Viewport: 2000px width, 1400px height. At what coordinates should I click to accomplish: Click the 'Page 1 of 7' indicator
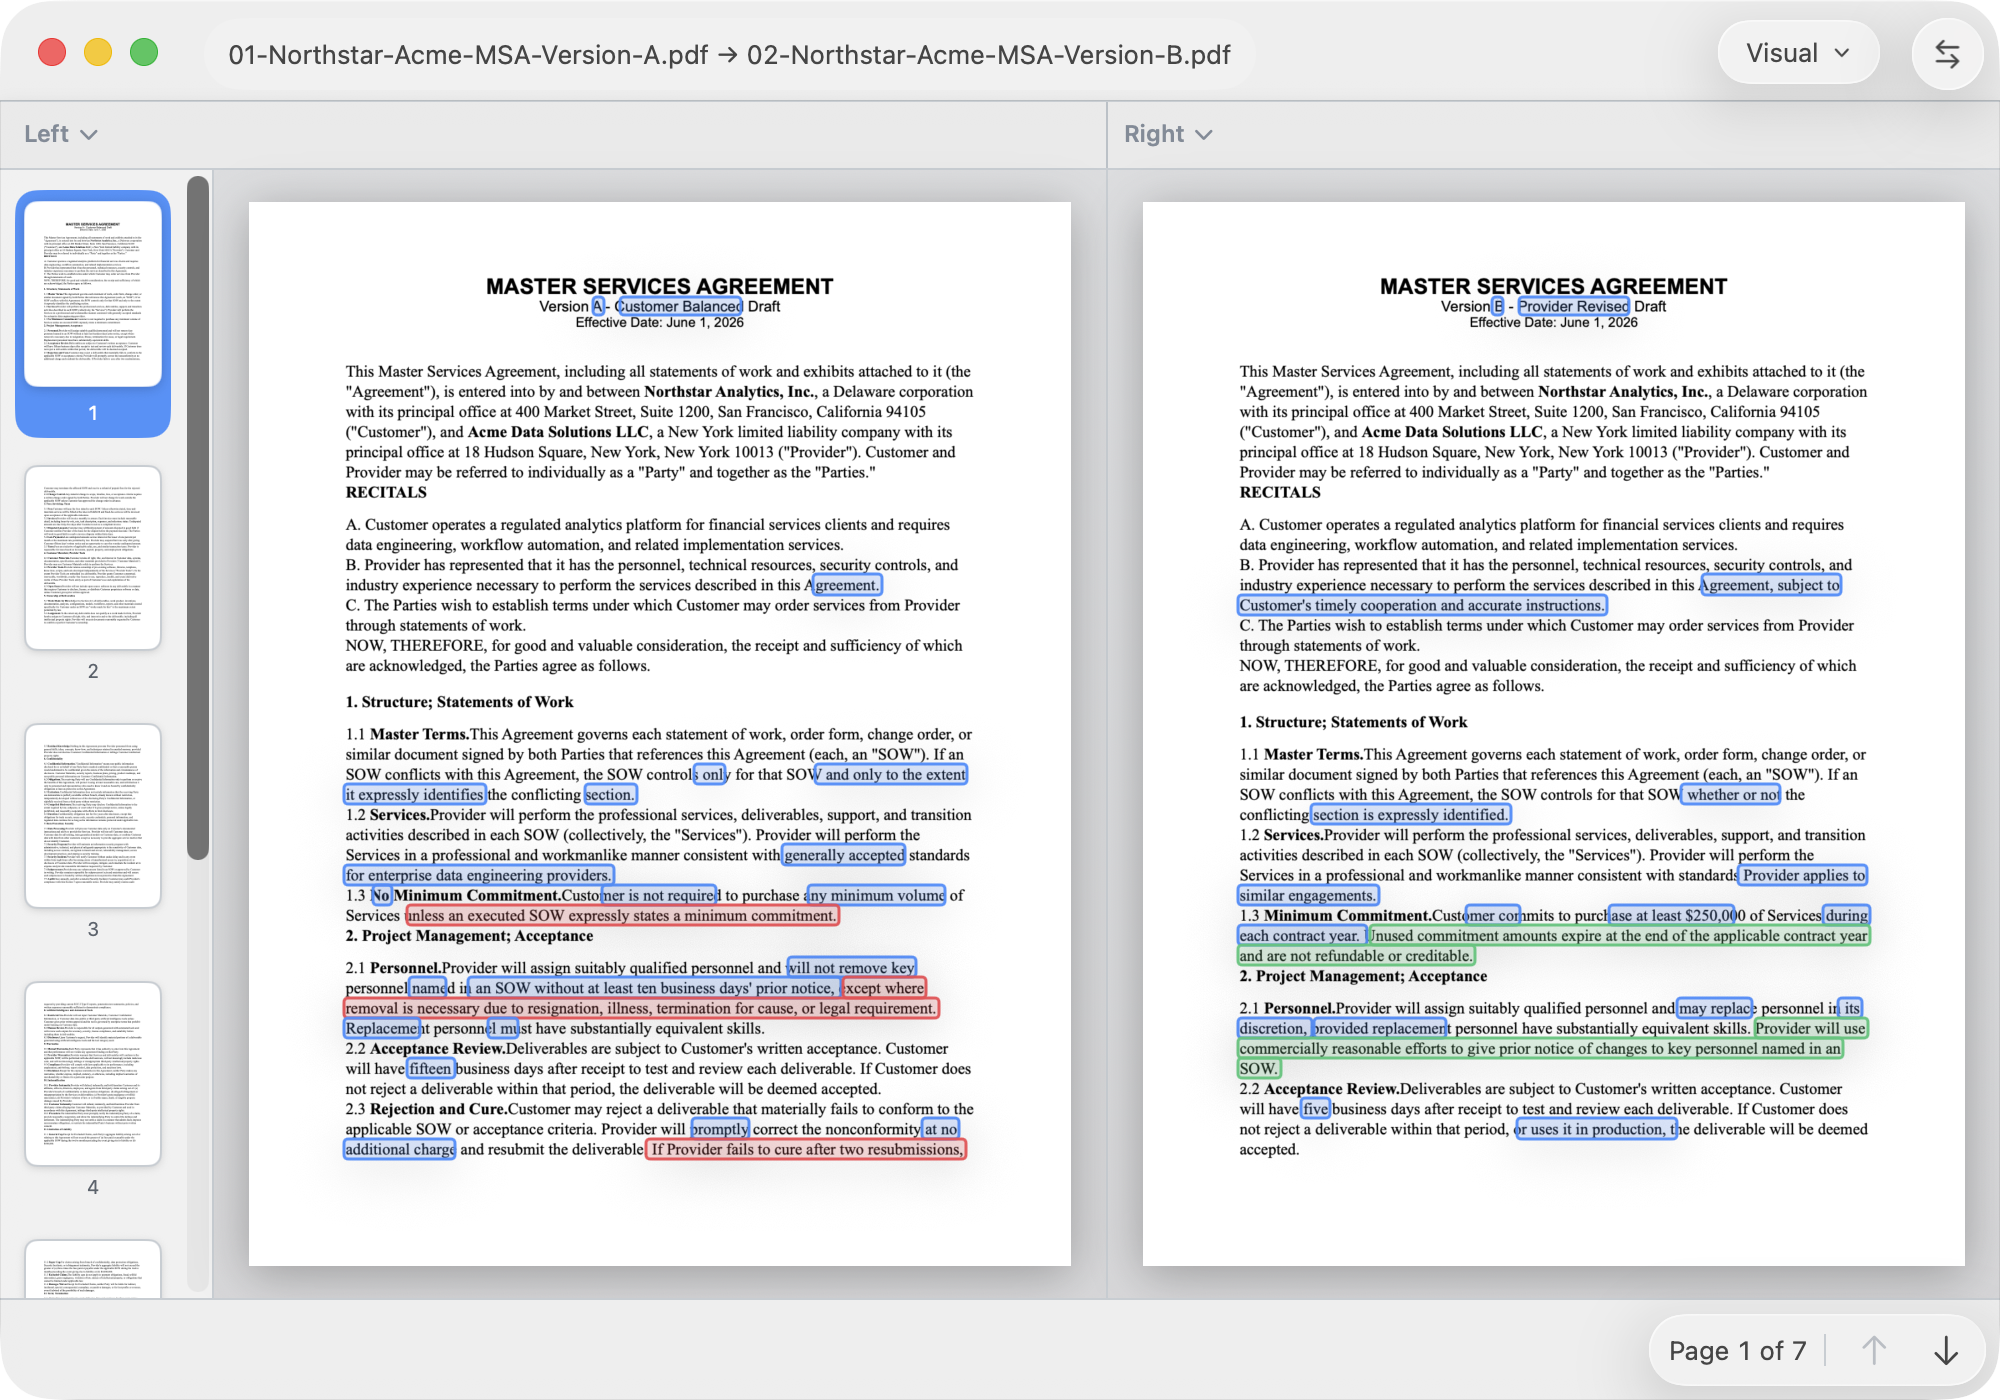(x=1737, y=1351)
